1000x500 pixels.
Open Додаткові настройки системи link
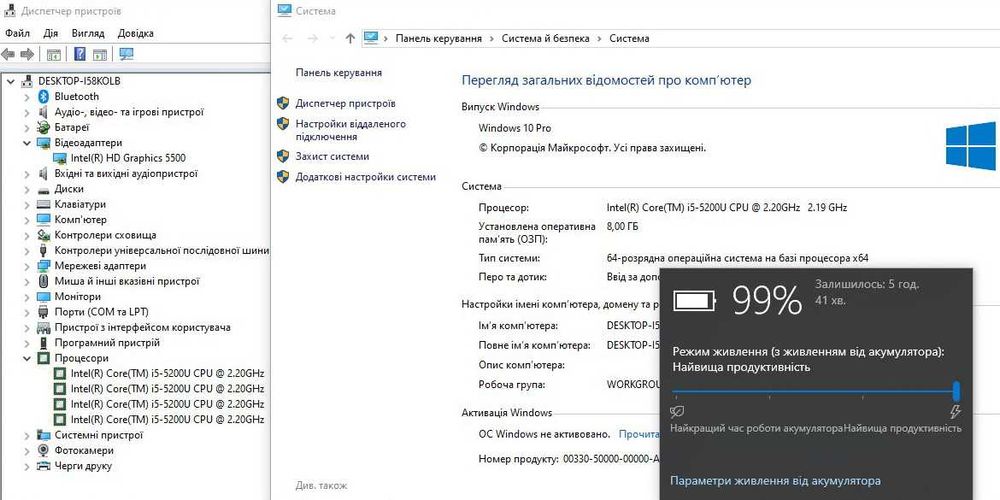365,177
